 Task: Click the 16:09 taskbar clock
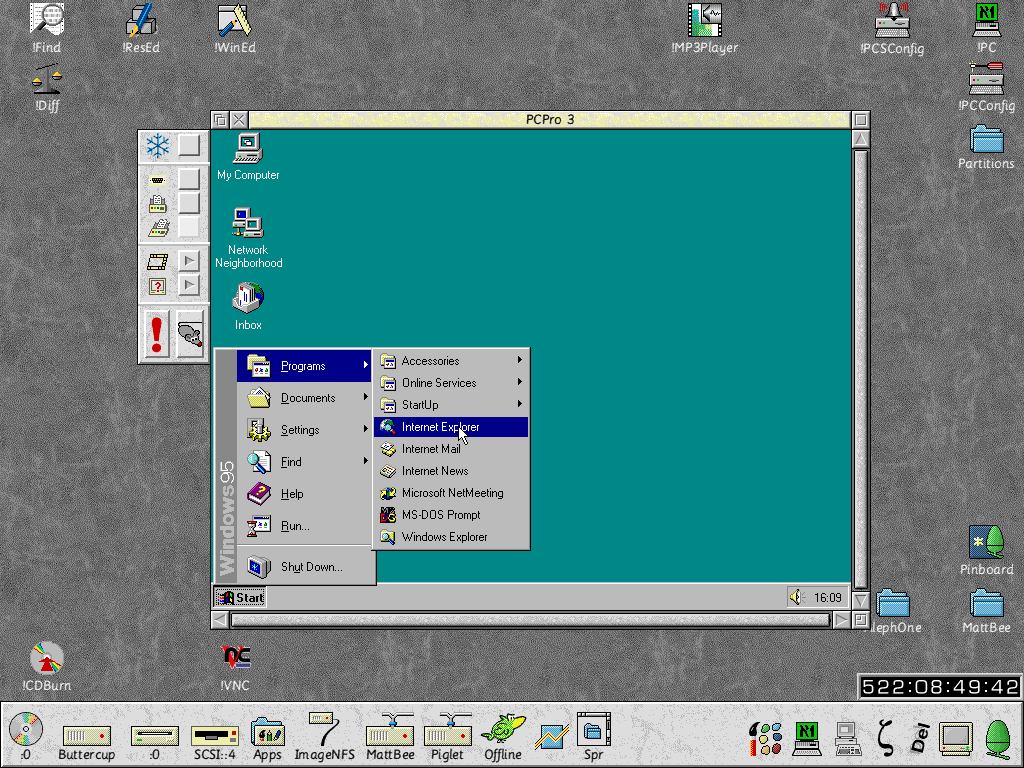point(827,598)
